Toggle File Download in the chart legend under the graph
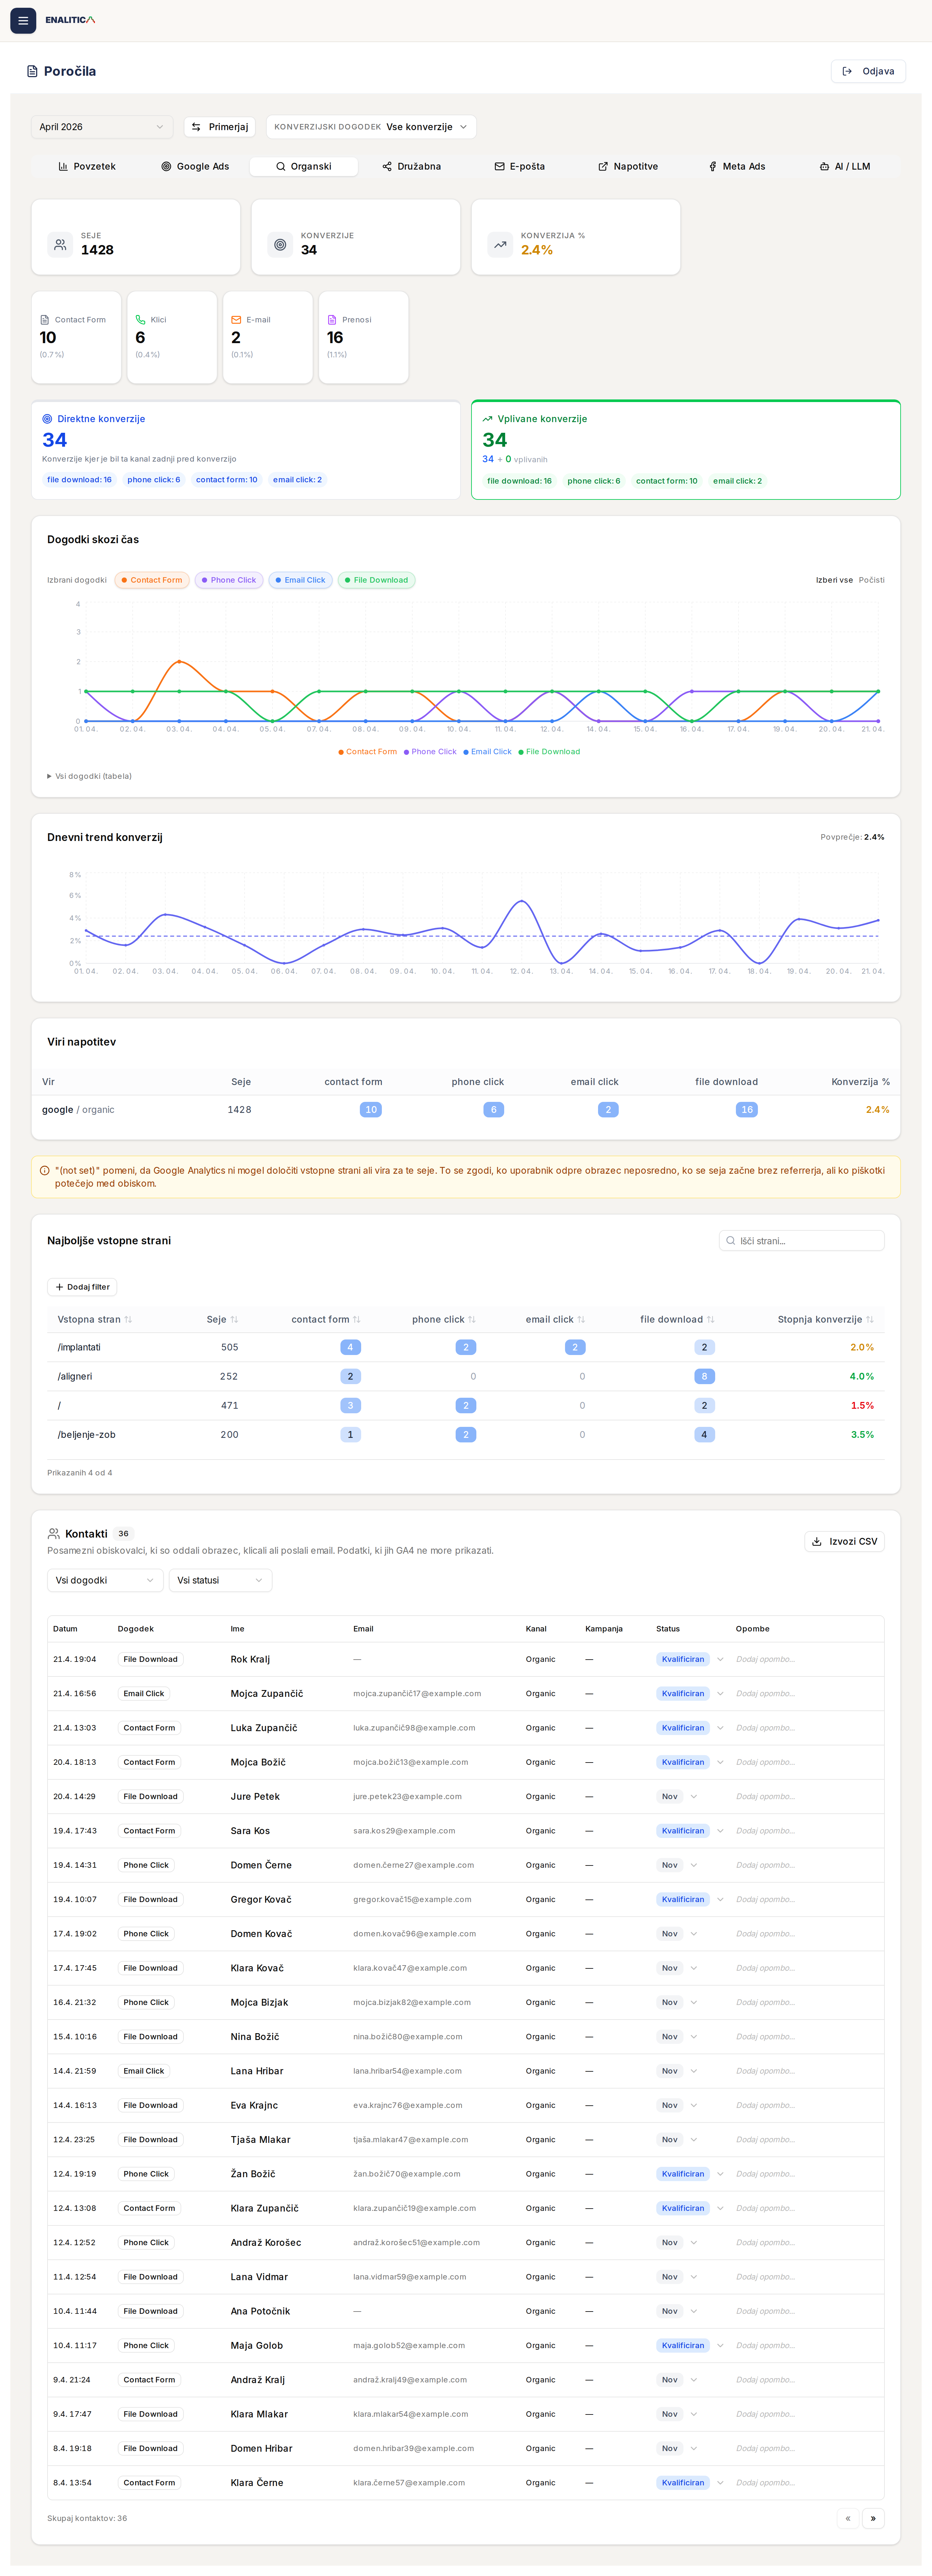This screenshot has width=932, height=2576. [549, 752]
